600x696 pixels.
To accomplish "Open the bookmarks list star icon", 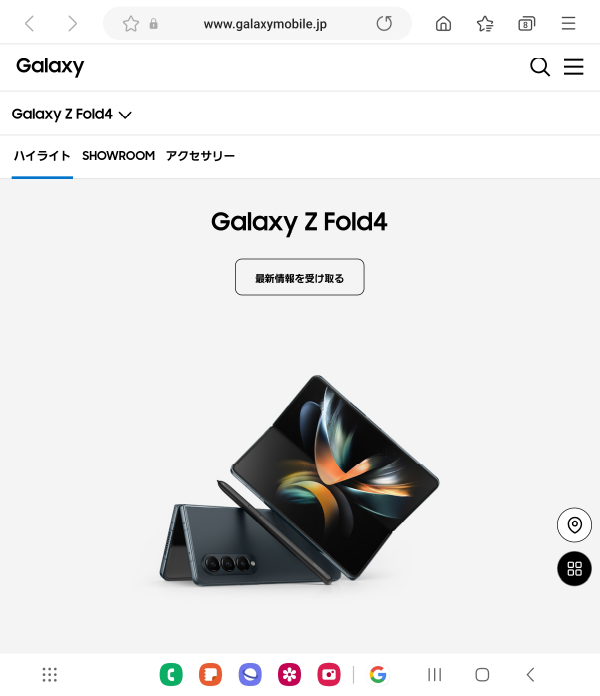I will point(485,24).
